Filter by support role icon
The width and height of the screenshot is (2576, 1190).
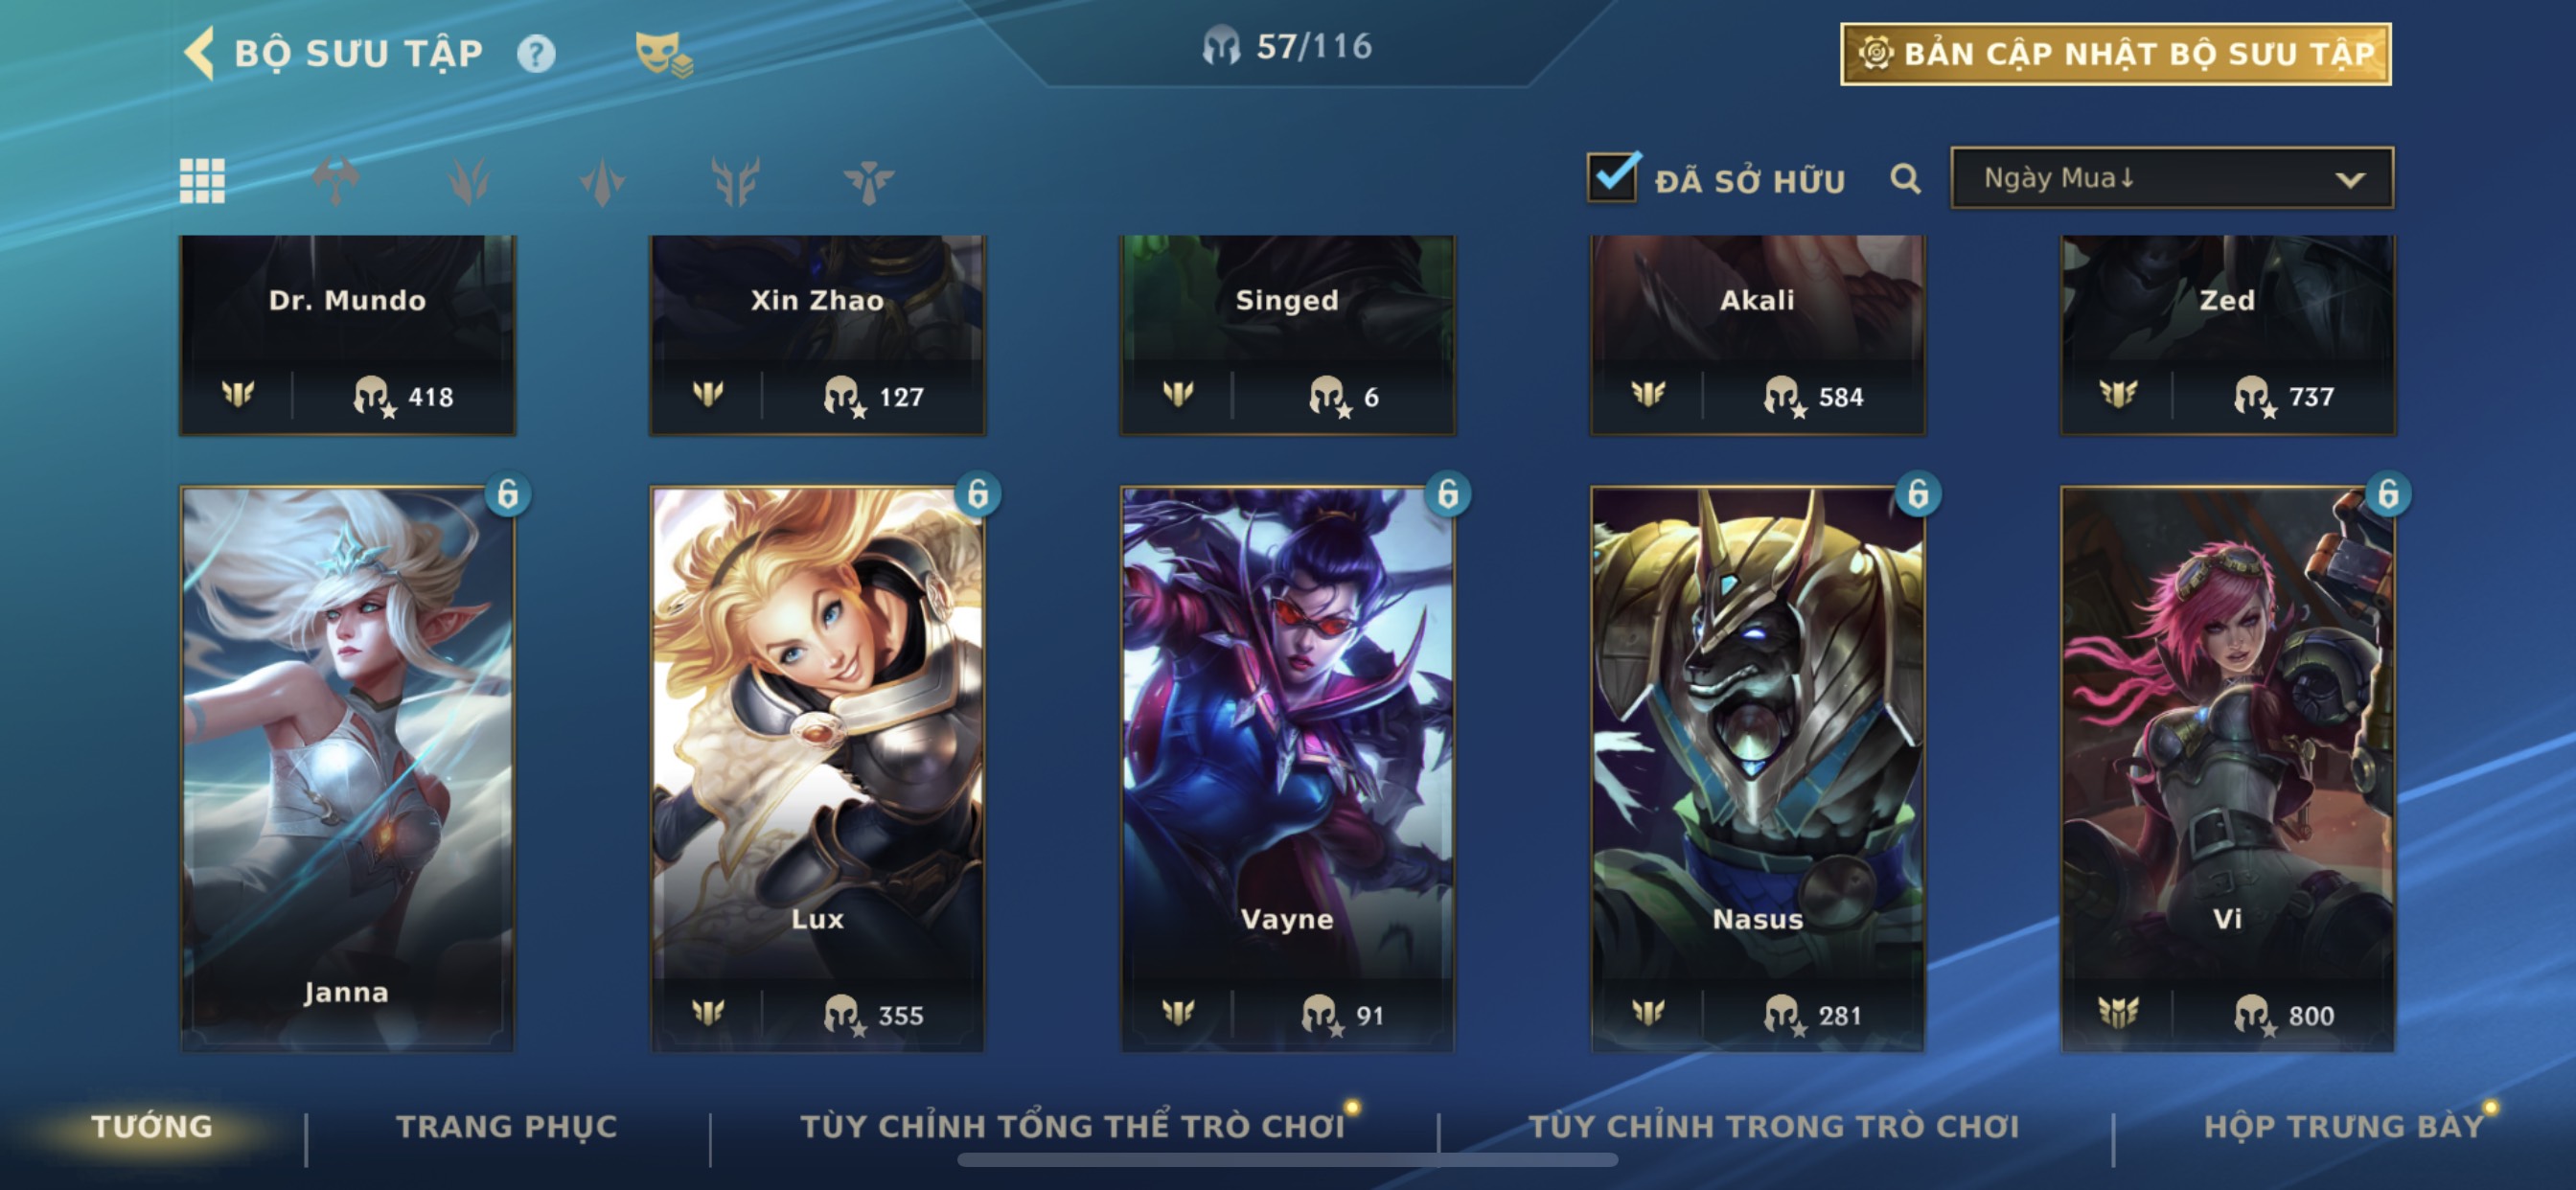point(868,181)
